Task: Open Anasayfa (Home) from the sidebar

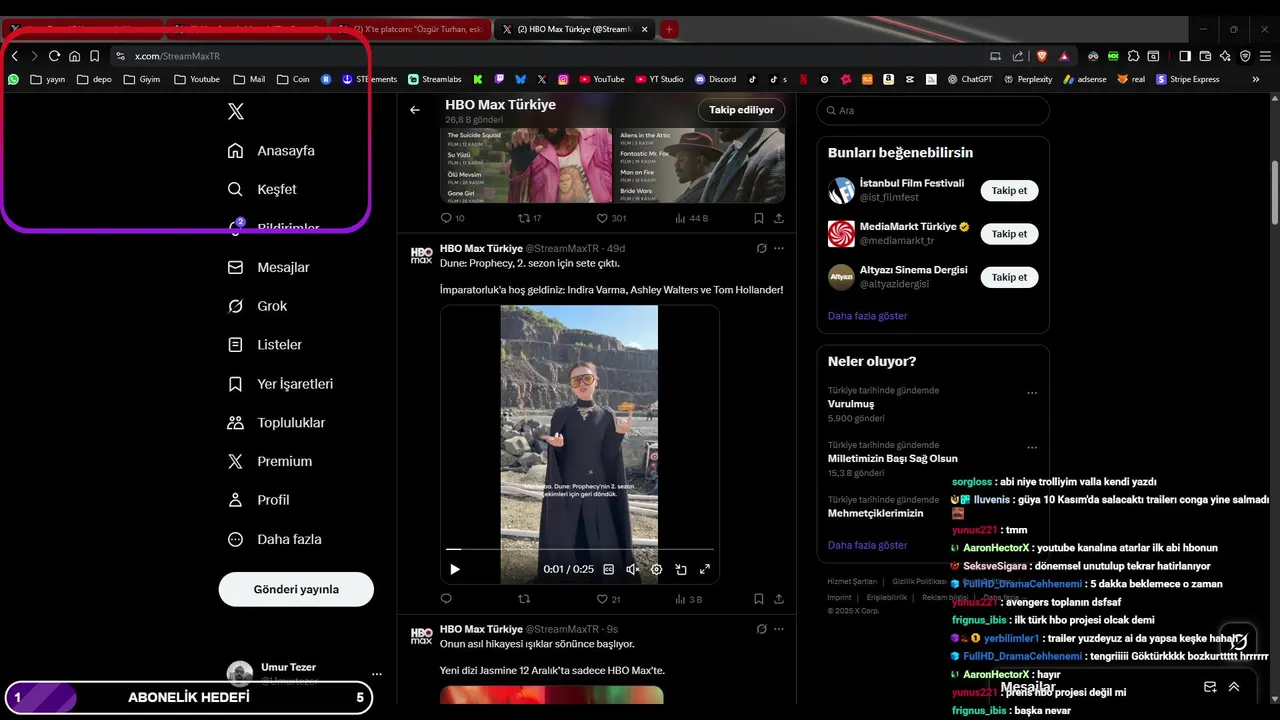Action: [x=271, y=151]
